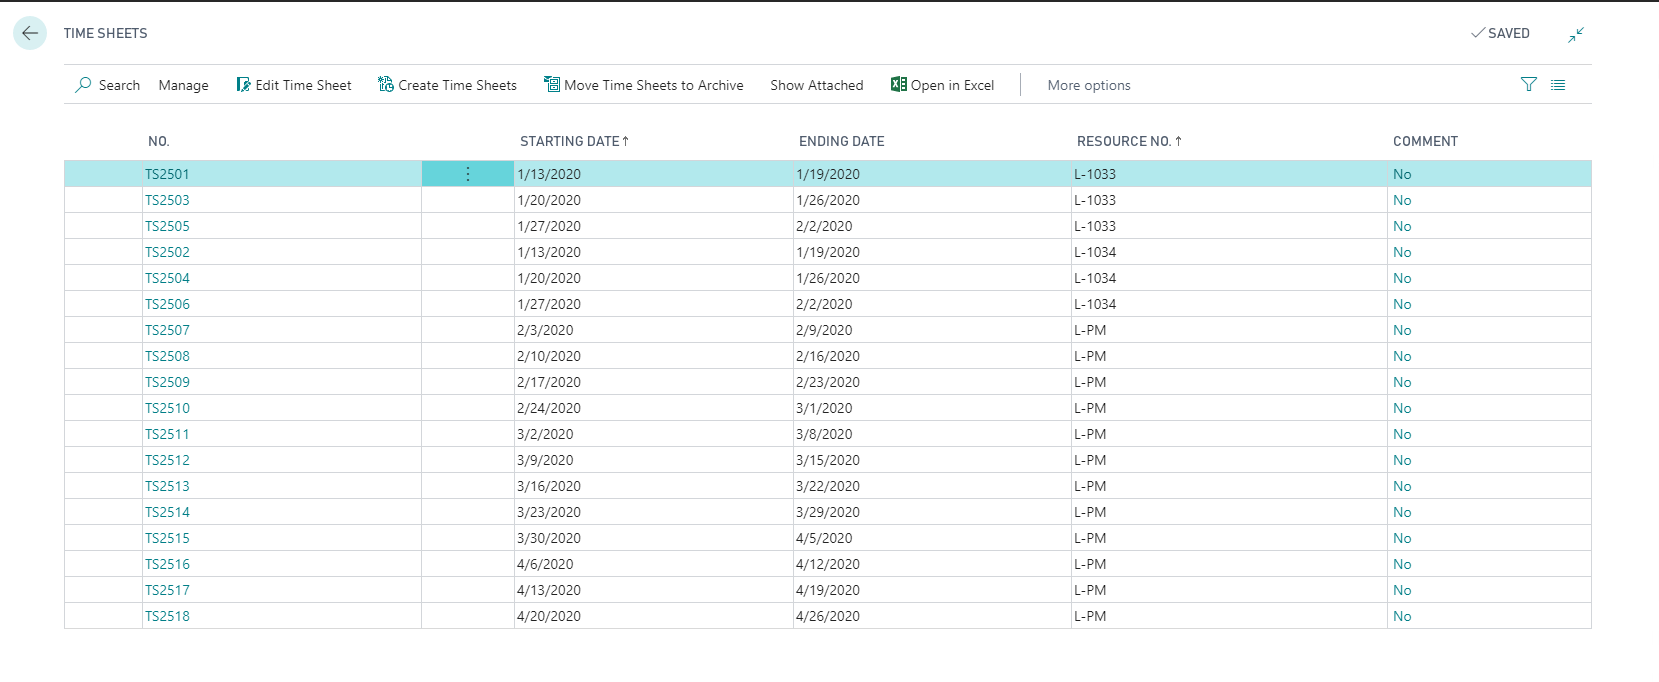Screen dimensions: 1659x682
Task: Open the filter pane funnel icon
Action: point(1528,85)
